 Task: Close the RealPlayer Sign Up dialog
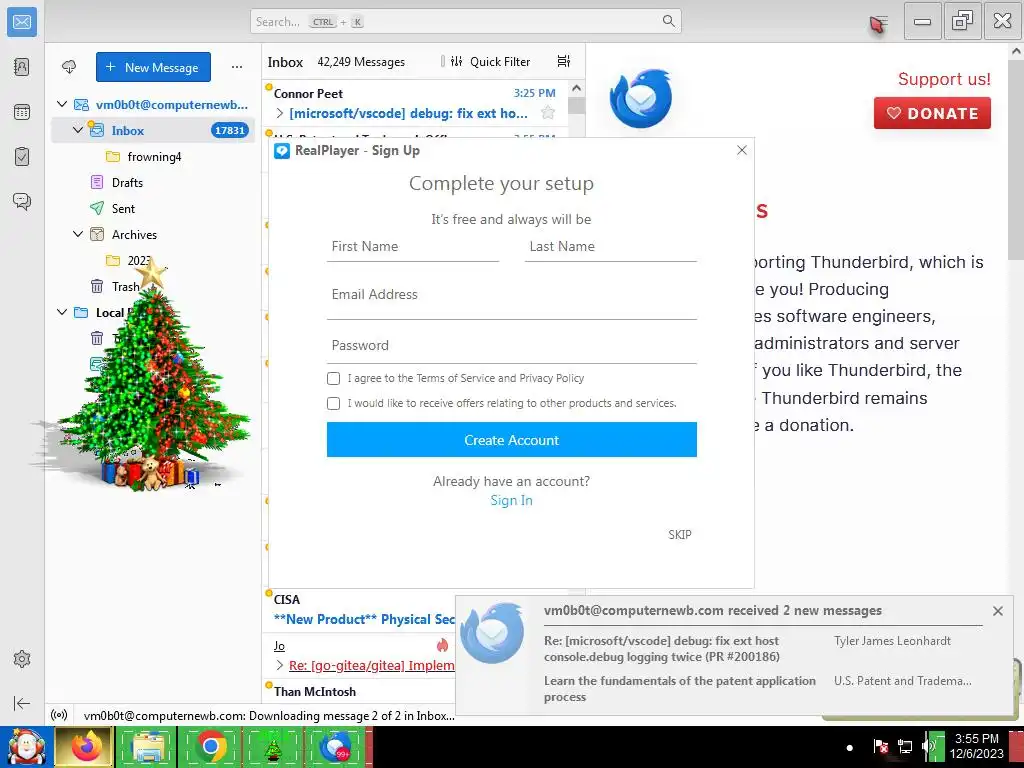pos(741,150)
